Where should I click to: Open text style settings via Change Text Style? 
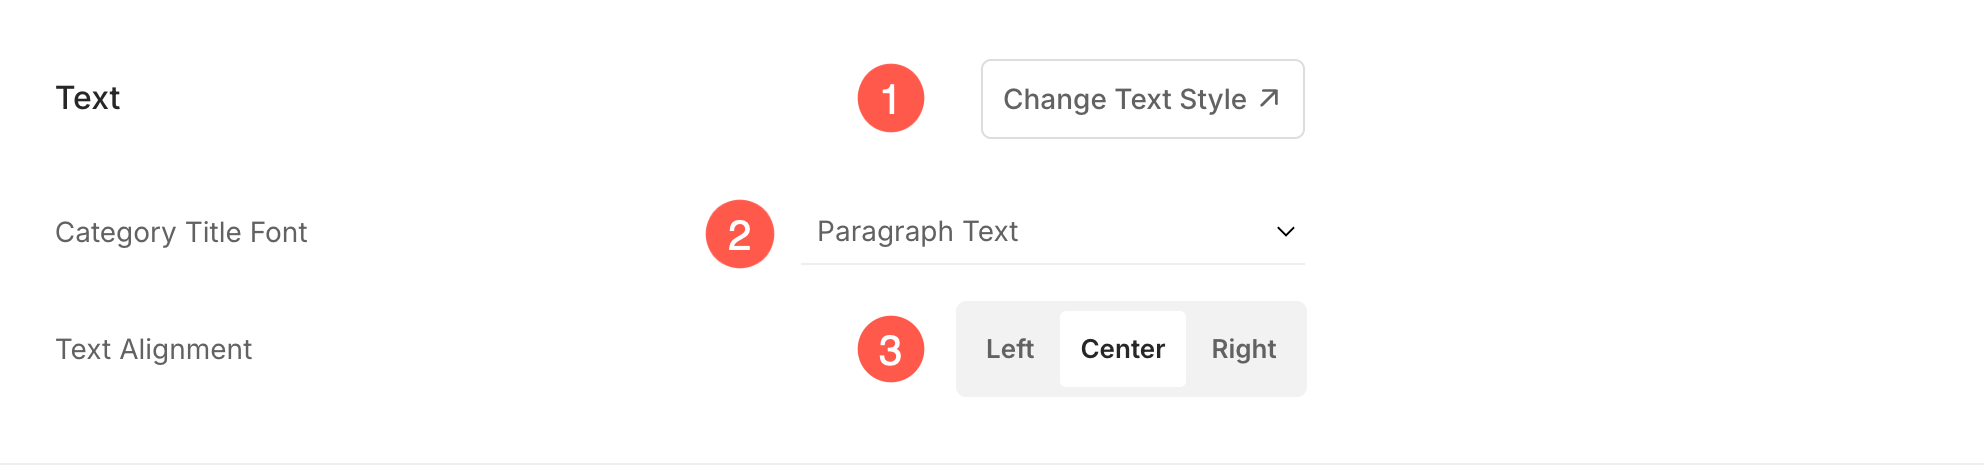(x=1142, y=99)
